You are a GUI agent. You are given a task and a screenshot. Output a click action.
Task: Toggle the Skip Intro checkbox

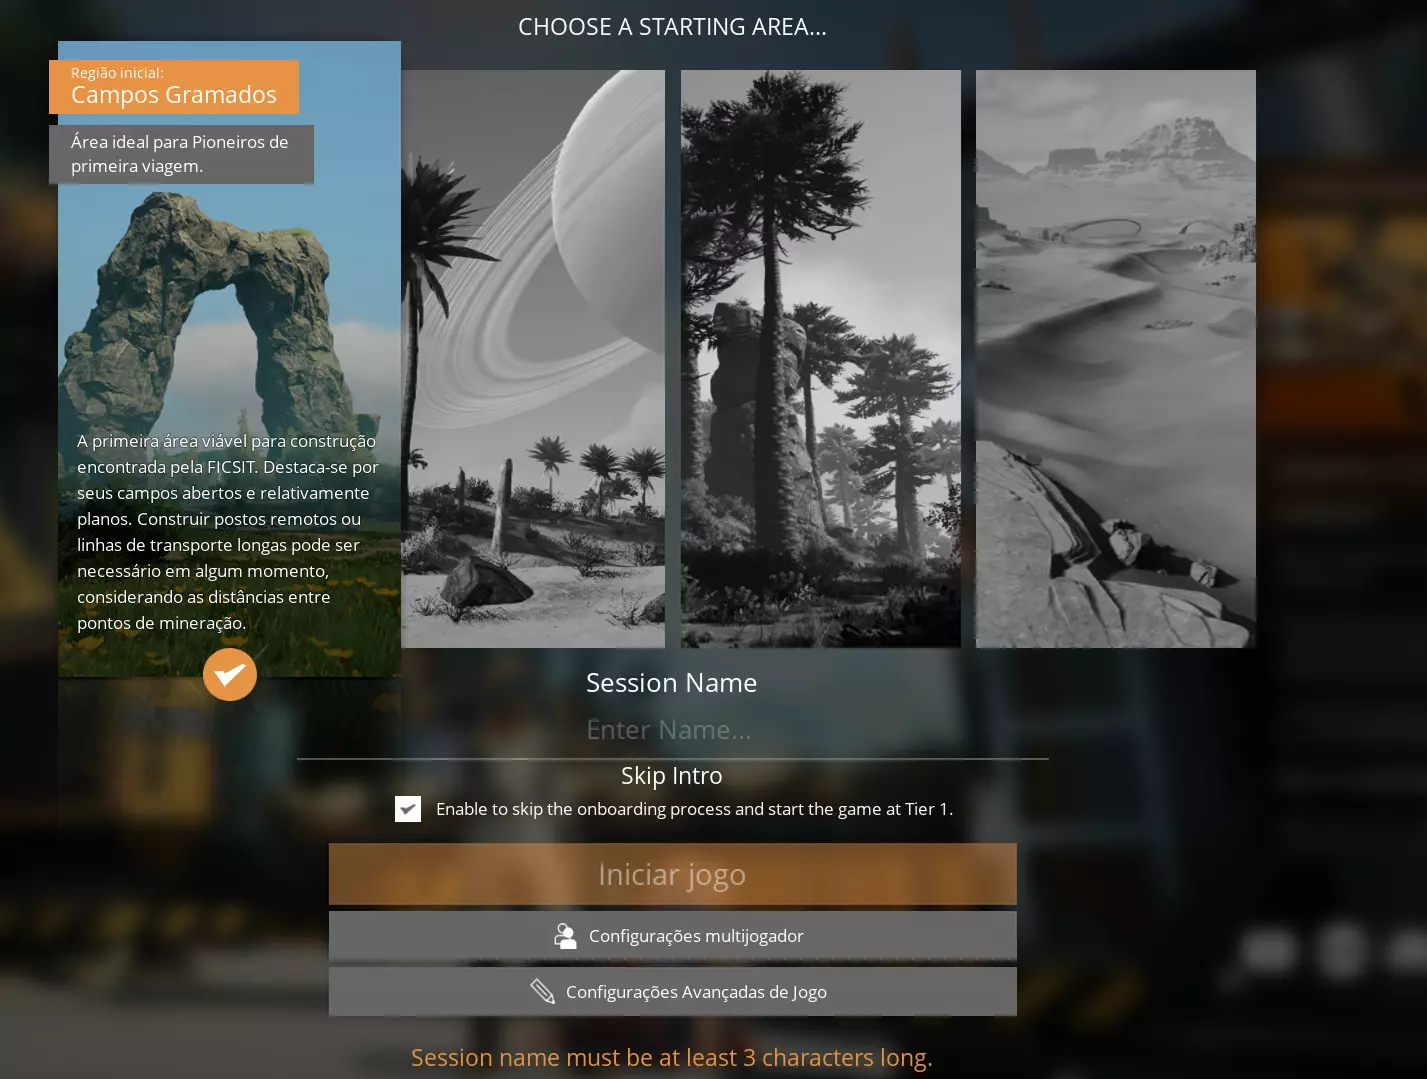408,809
